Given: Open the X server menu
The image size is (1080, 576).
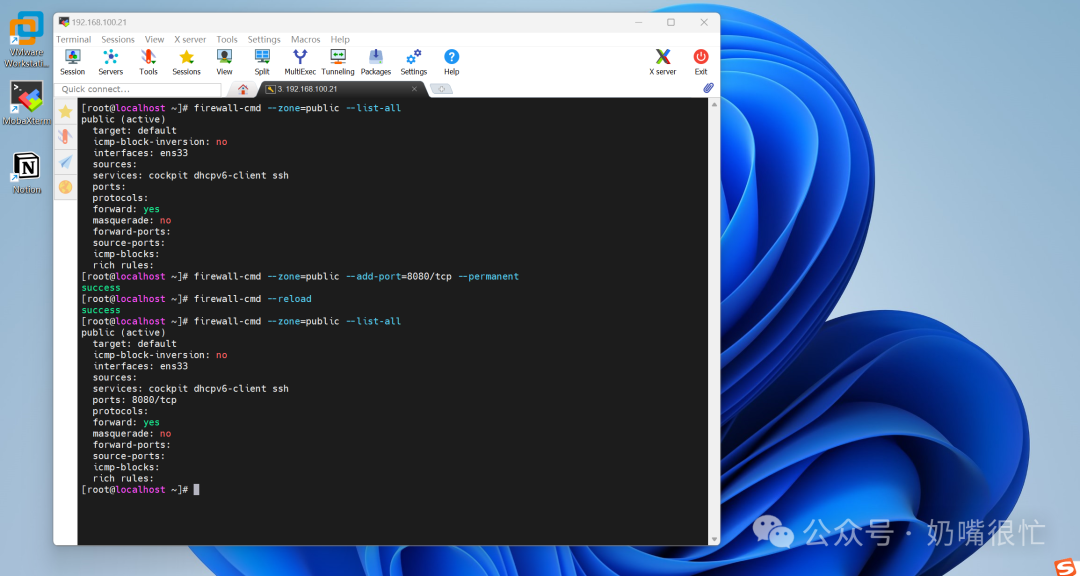Looking at the screenshot, I should click(x=190, y=39).
